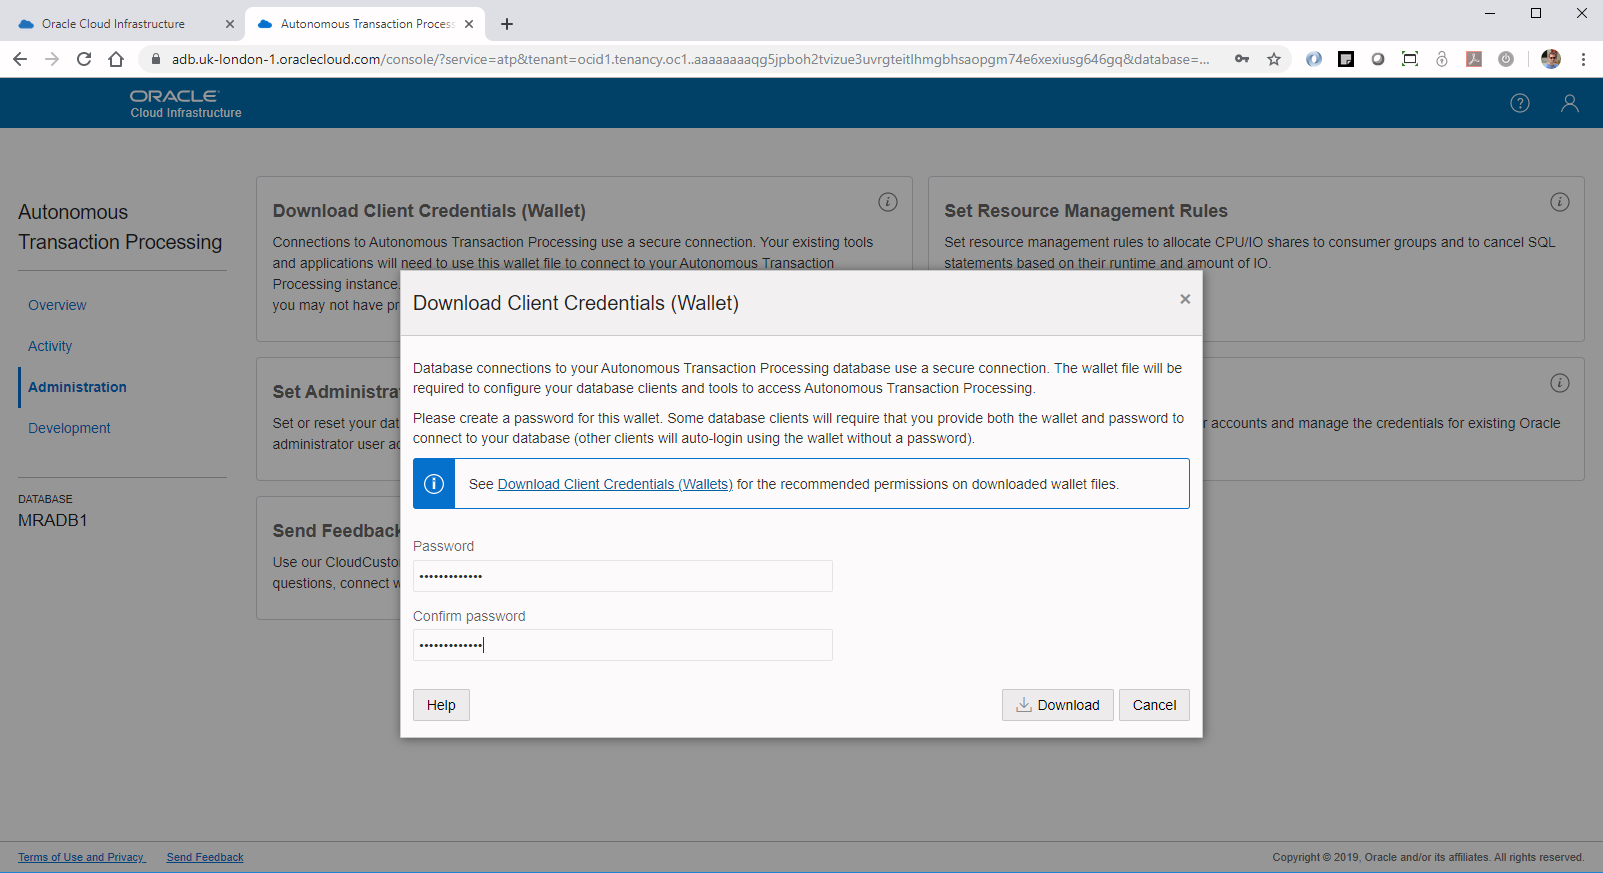Click the flask-shaped extension icon
Viewport: 1603px width, 873px height.
tap(1442, 59)
